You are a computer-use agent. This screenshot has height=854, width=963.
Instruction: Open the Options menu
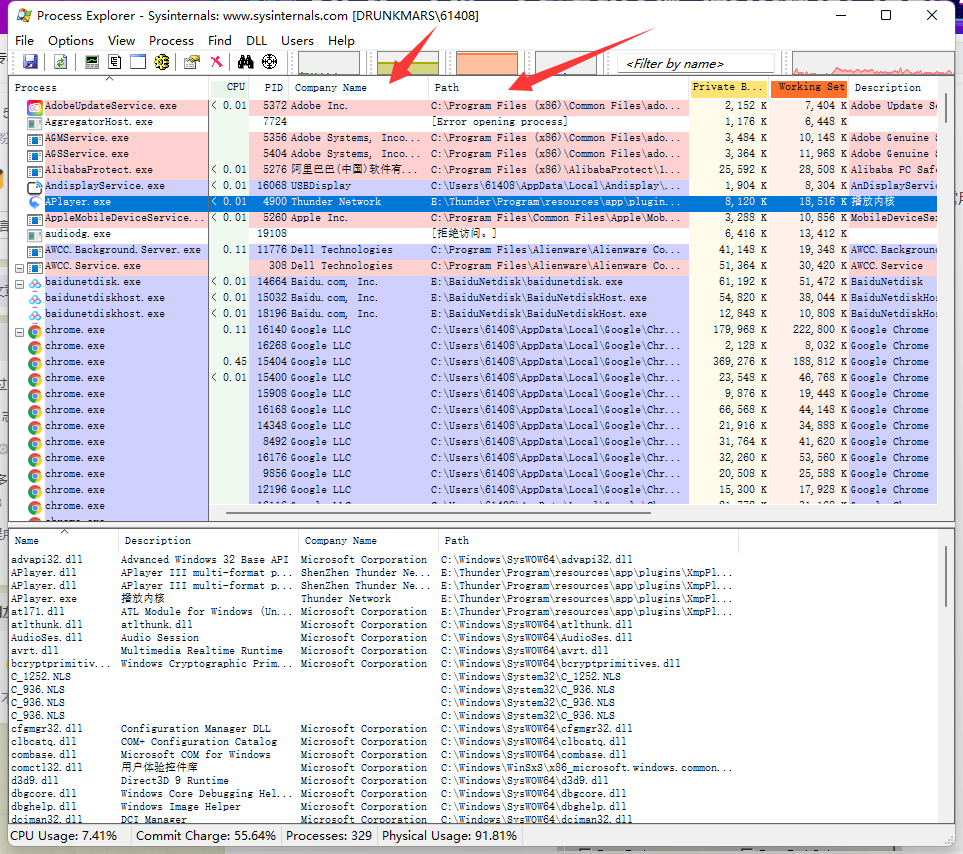coord(70,40)
